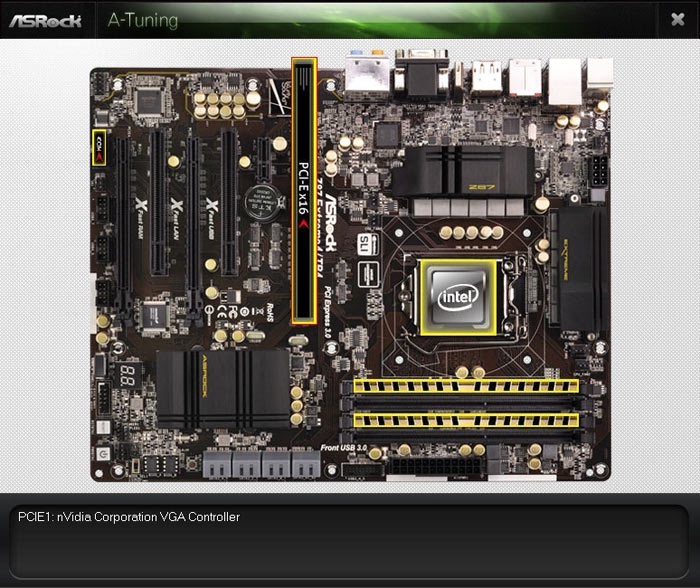Click the RoHS marking on the board

pyautogui.click(x=270, y=312)
